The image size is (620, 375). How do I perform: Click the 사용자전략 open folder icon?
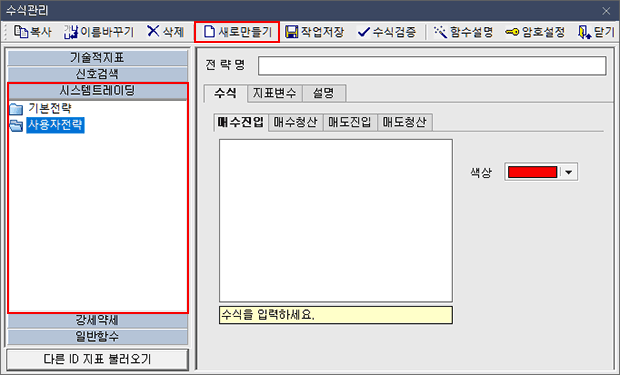(16, 125)
